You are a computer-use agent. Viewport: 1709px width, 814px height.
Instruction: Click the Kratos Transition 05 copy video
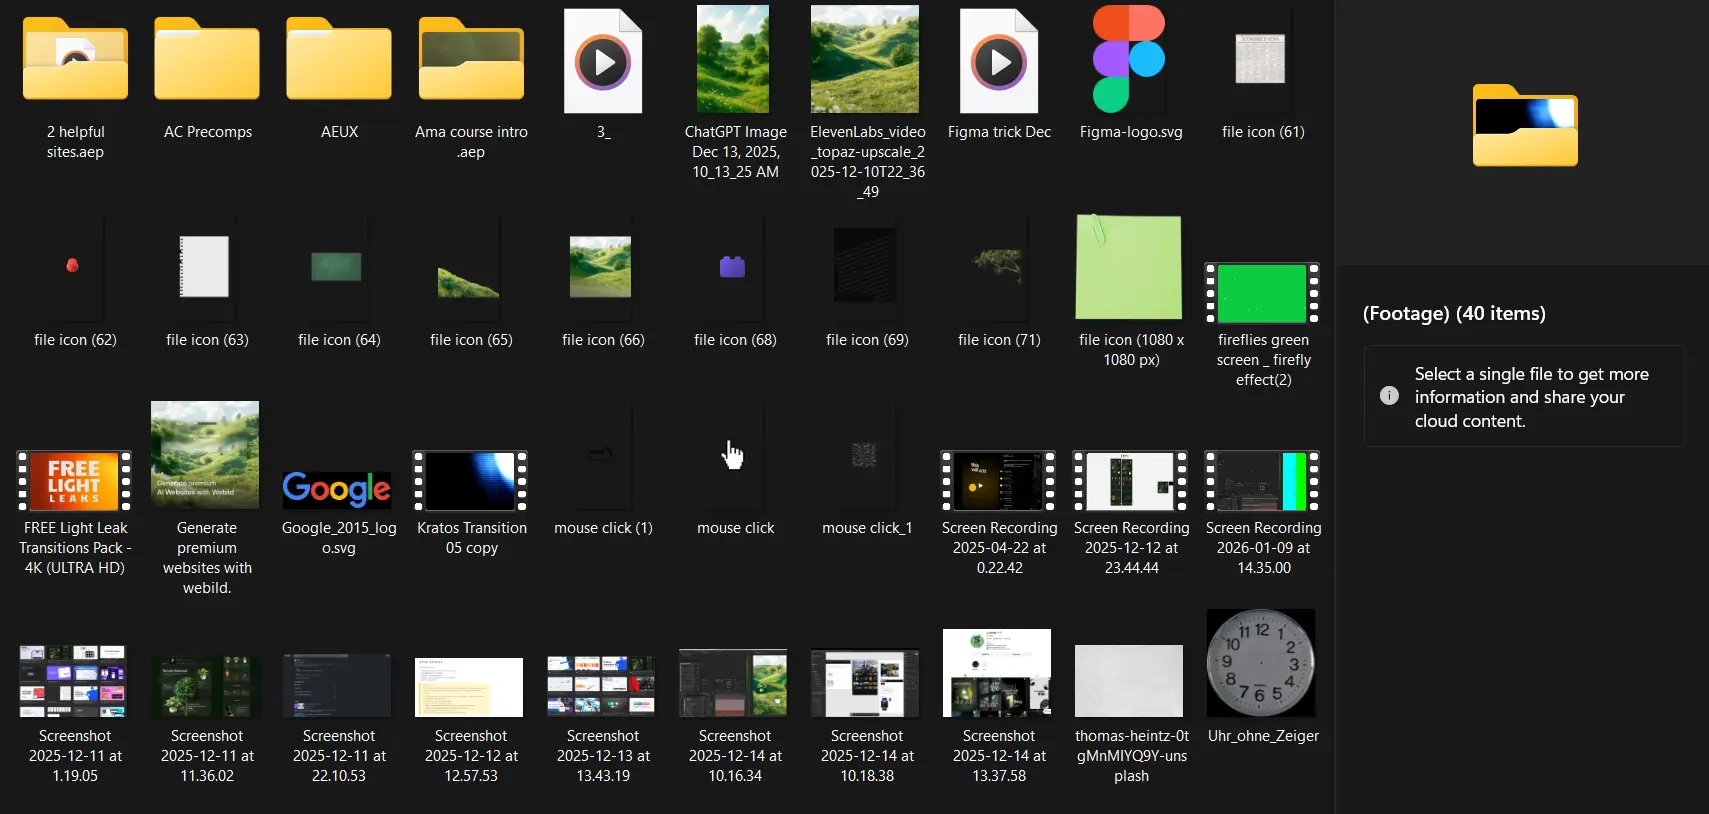point(470,481)
